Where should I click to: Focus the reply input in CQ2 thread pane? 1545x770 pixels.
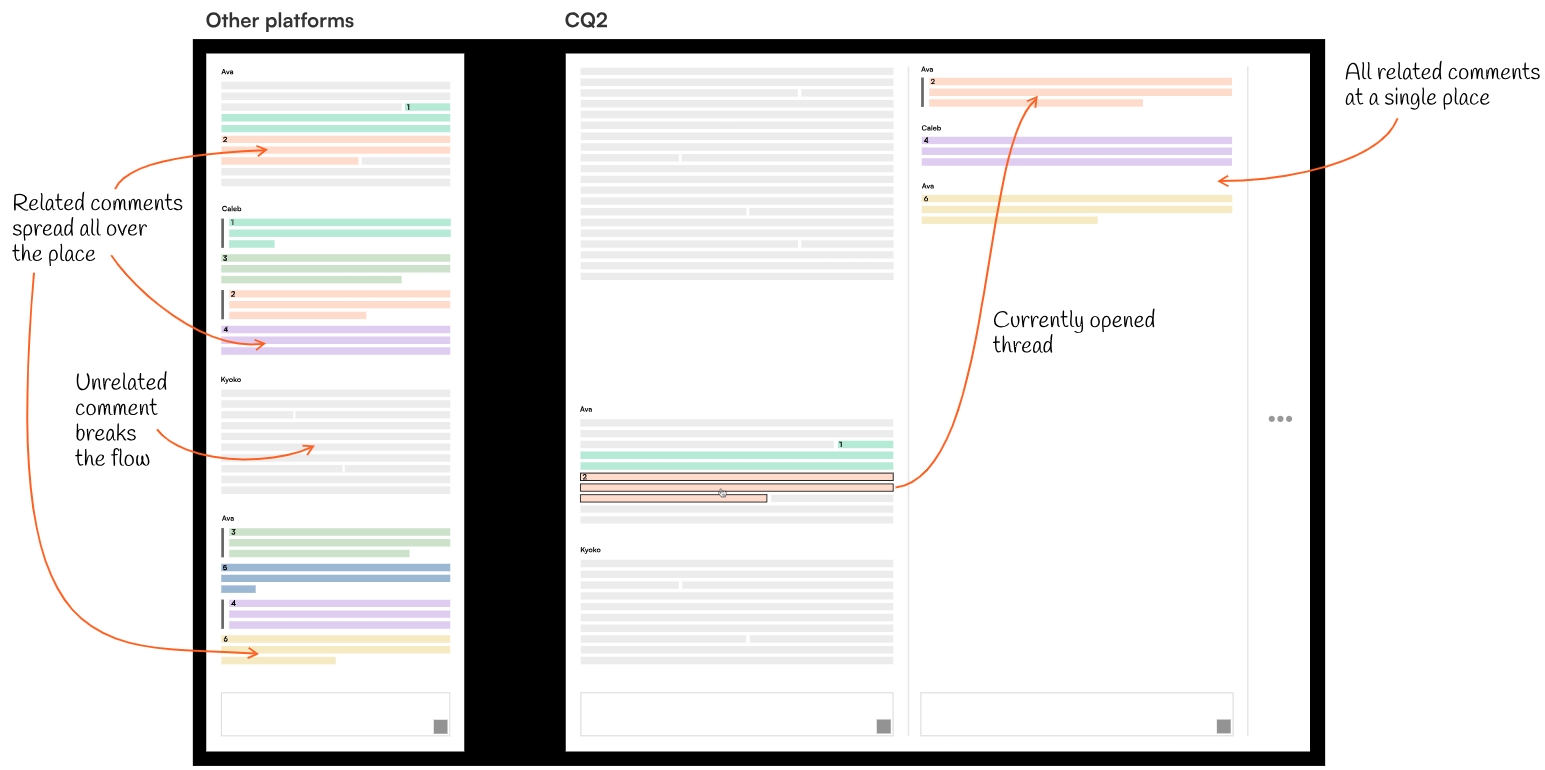[1065, 714]
